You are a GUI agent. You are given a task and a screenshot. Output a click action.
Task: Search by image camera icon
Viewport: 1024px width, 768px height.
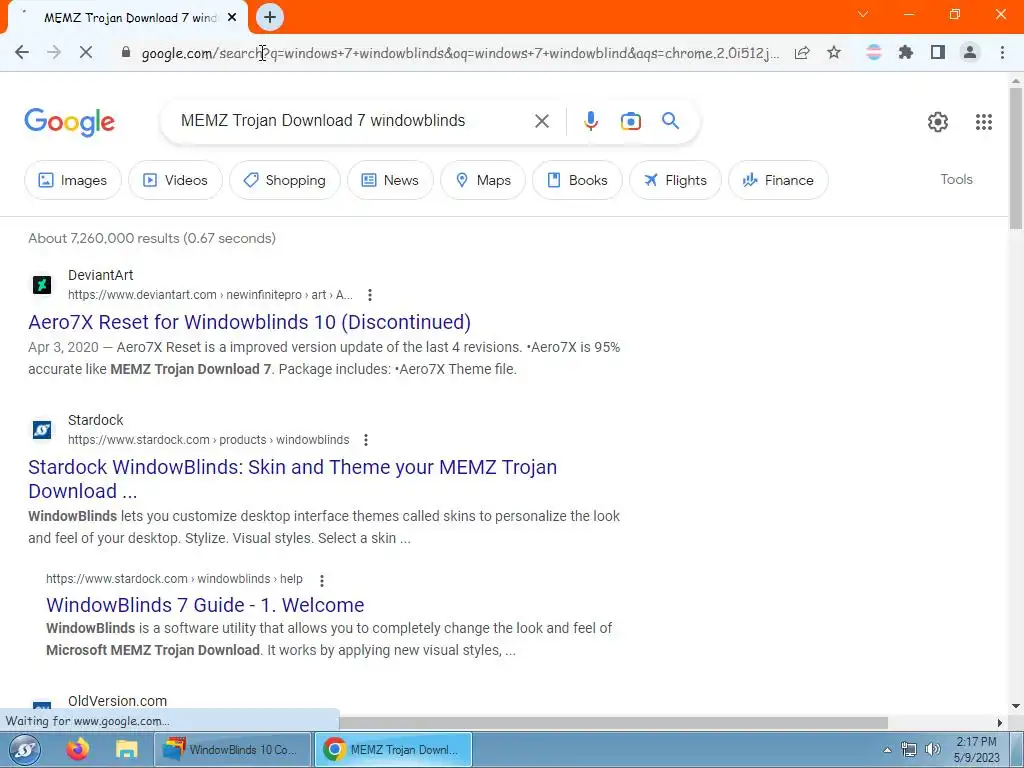pos(630,121)
